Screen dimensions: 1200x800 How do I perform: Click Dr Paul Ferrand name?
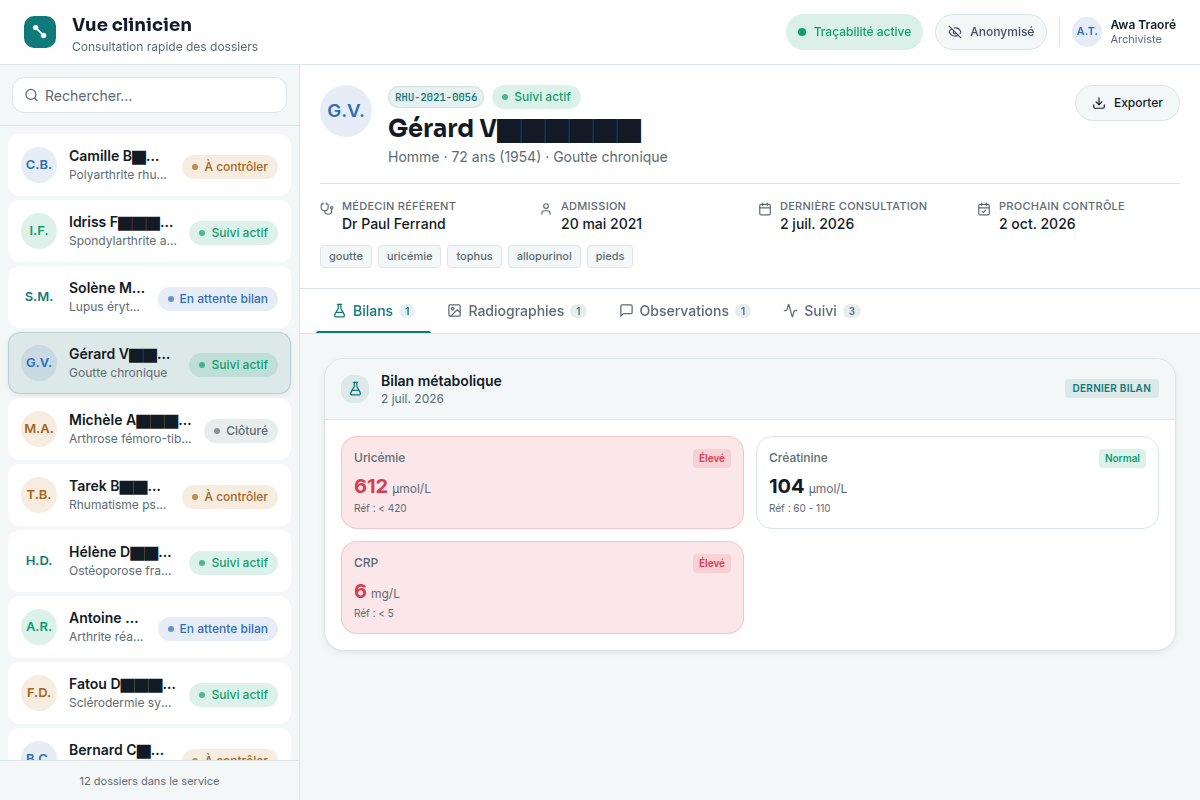[394, 224]
